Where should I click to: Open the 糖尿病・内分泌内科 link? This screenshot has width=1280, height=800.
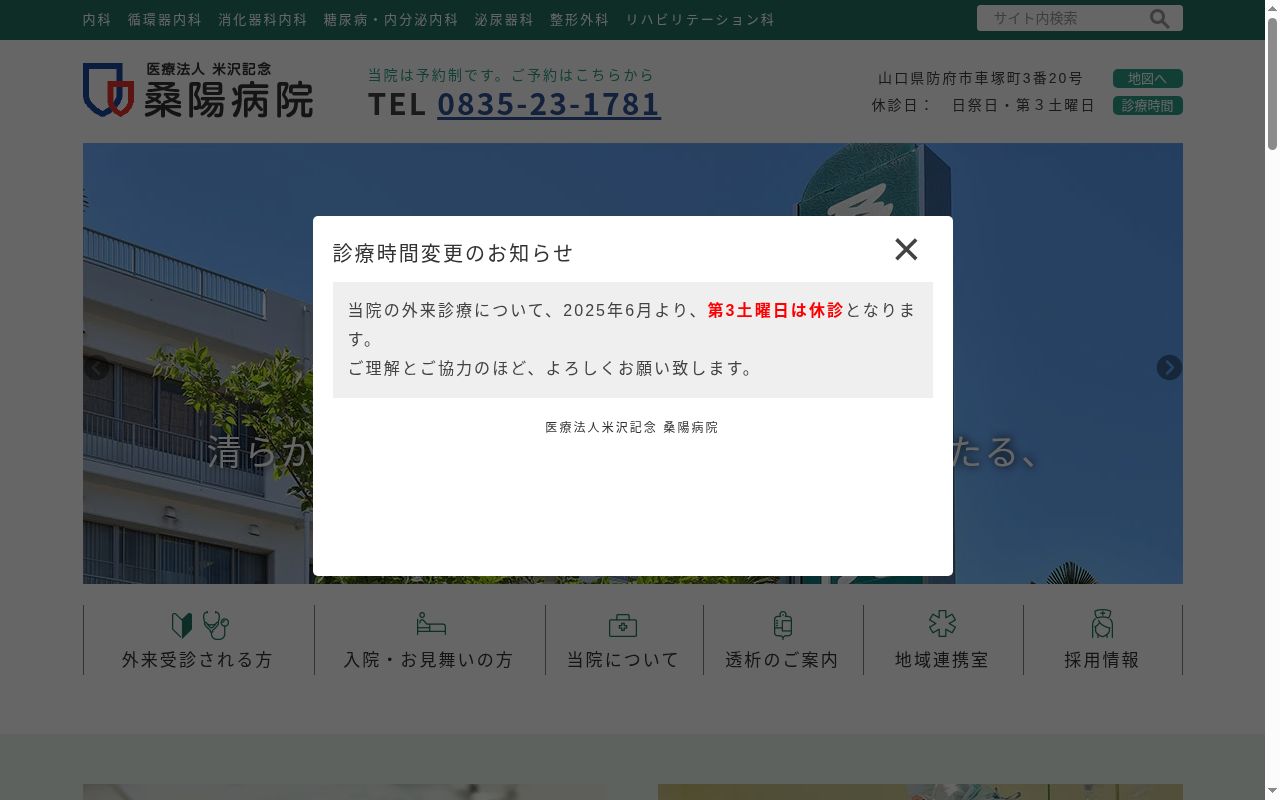391,19
